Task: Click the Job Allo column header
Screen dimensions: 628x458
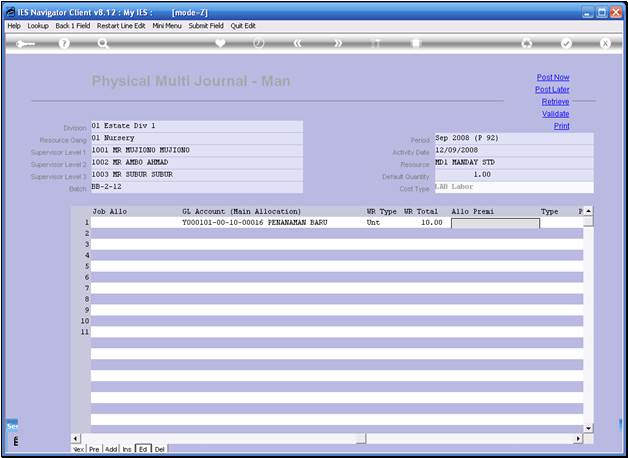Action: (110, 211)
